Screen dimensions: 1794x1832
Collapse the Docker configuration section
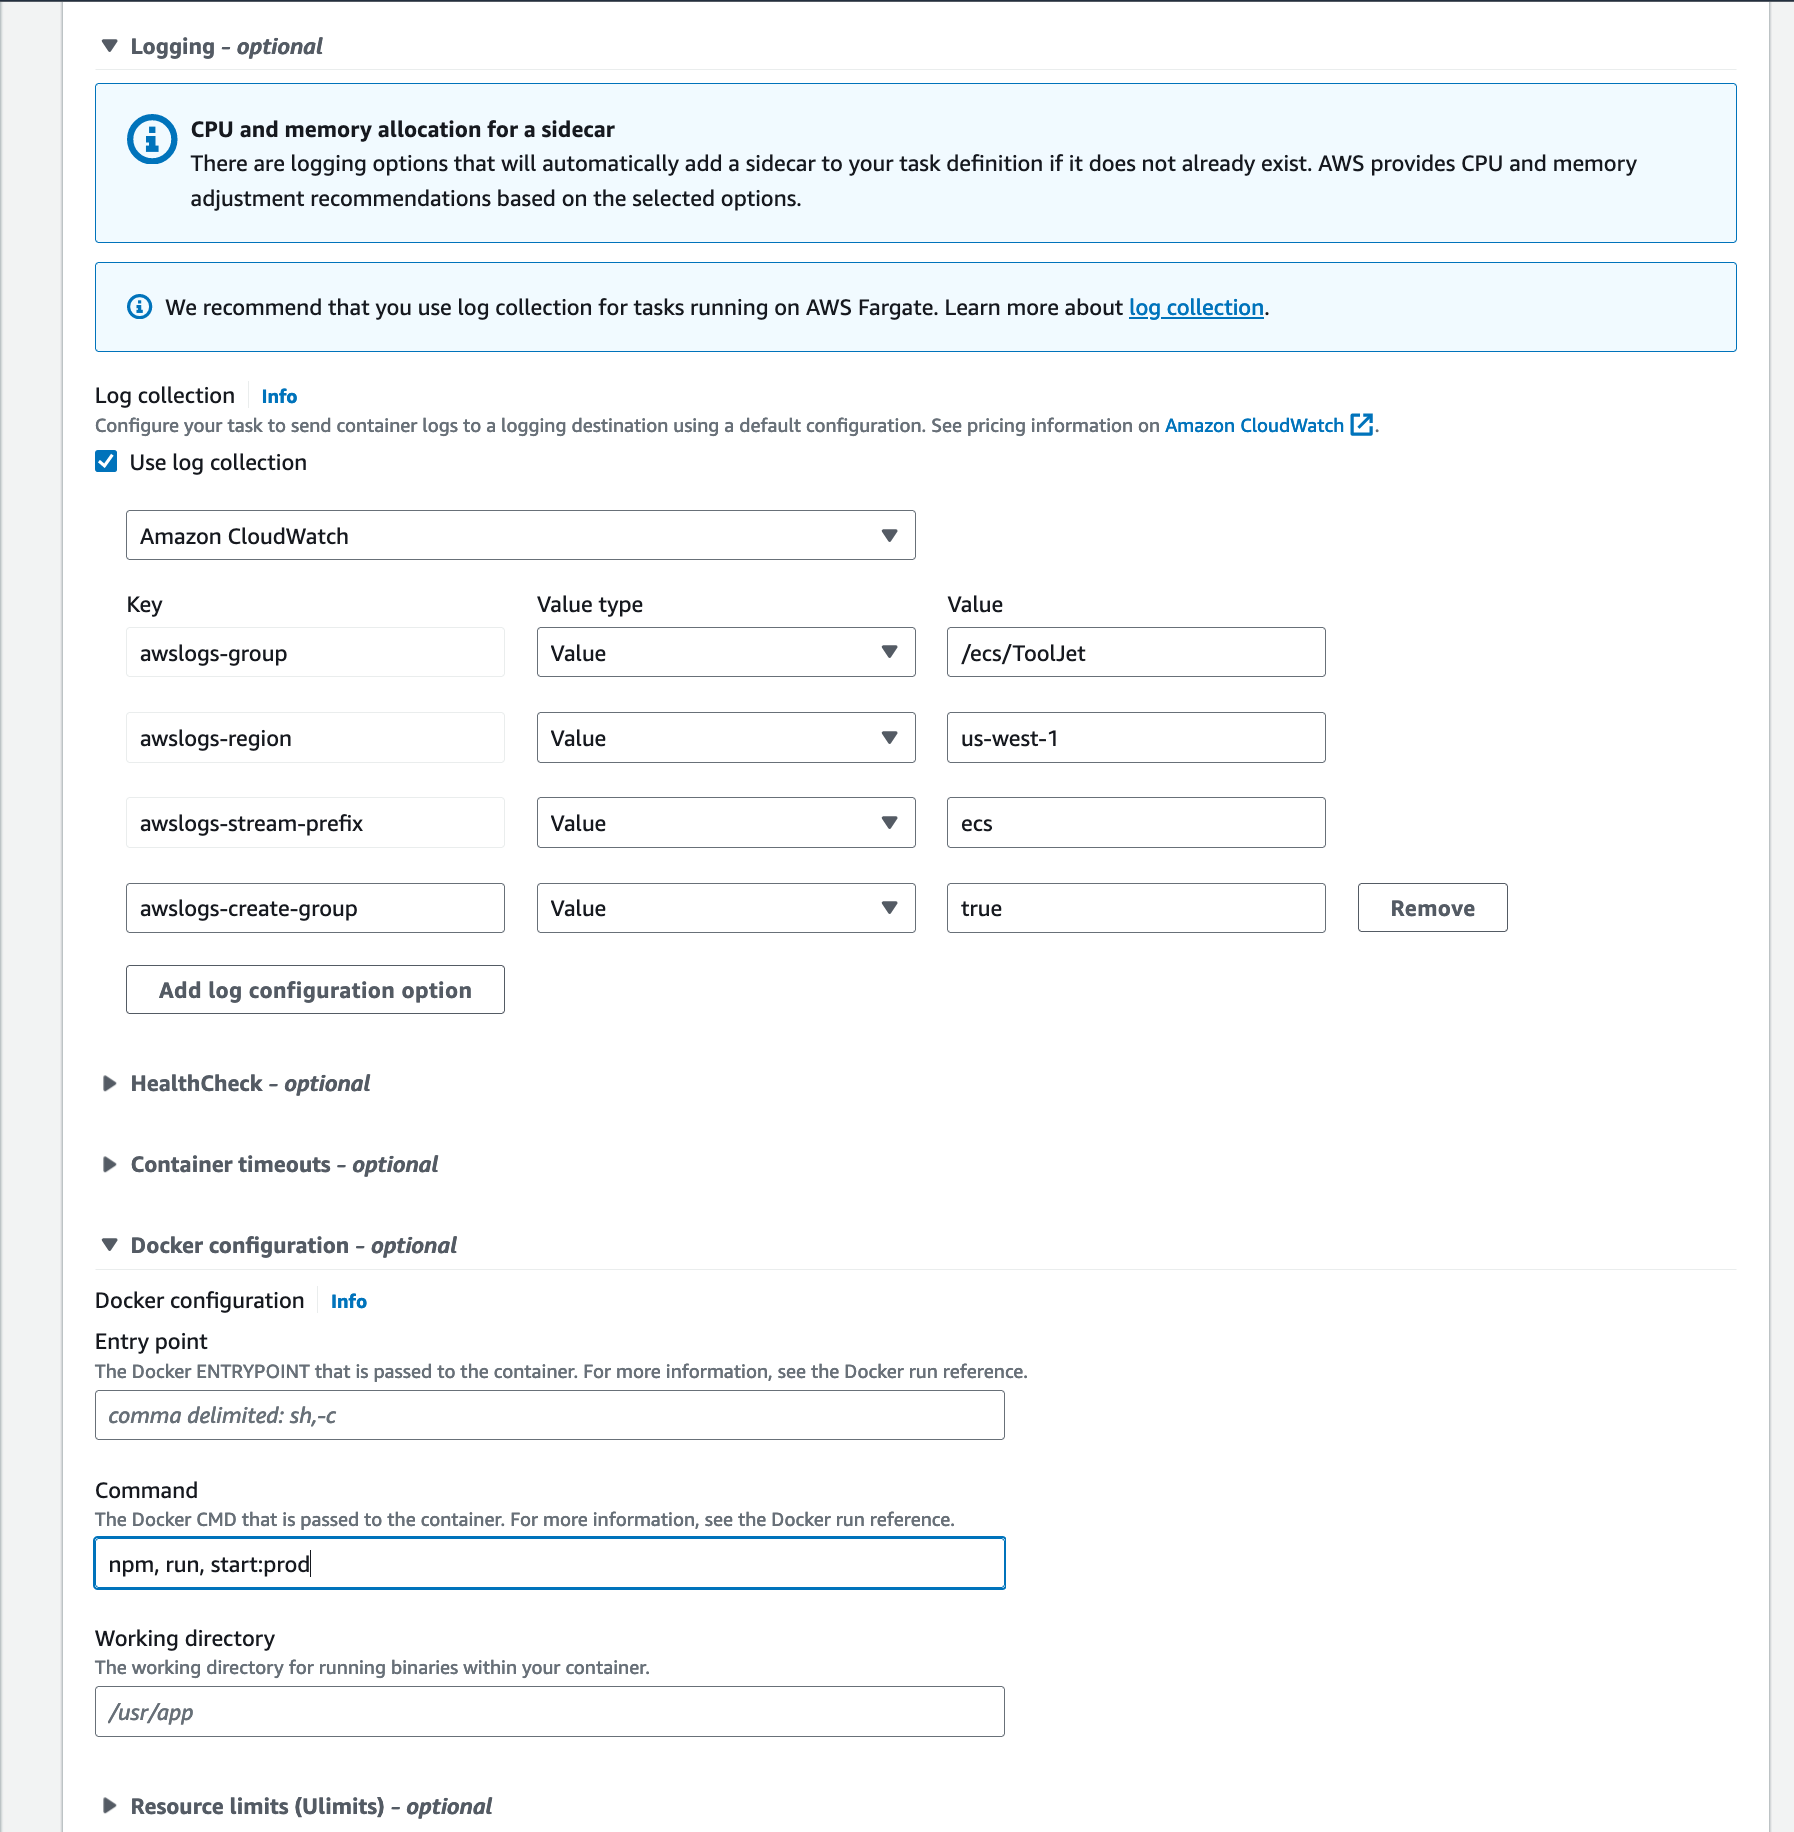(110, 1246)
